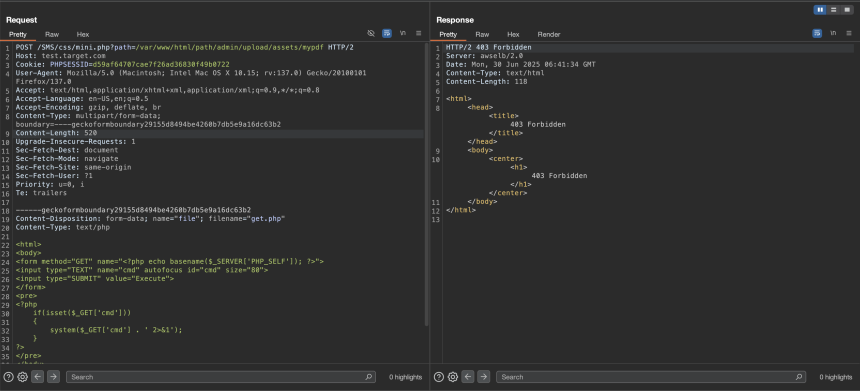Click the Response panel heading

coord(454,20)
